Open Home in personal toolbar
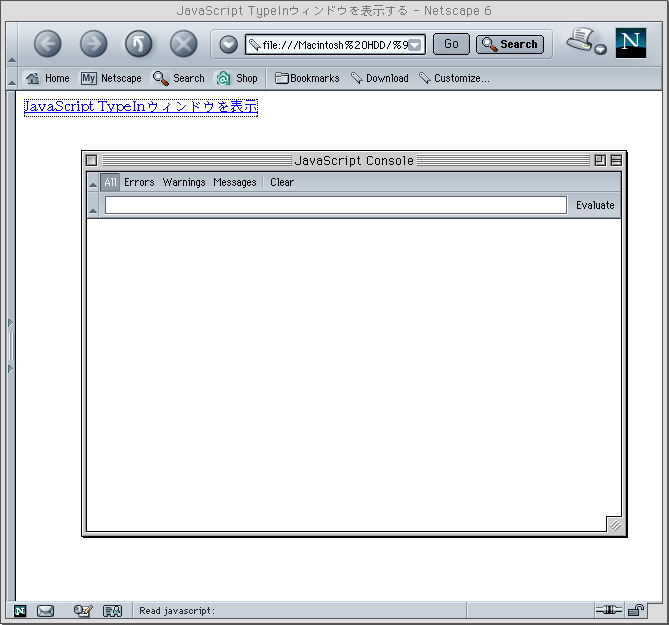This screenshot has height=625, width=669. [47, 78]
